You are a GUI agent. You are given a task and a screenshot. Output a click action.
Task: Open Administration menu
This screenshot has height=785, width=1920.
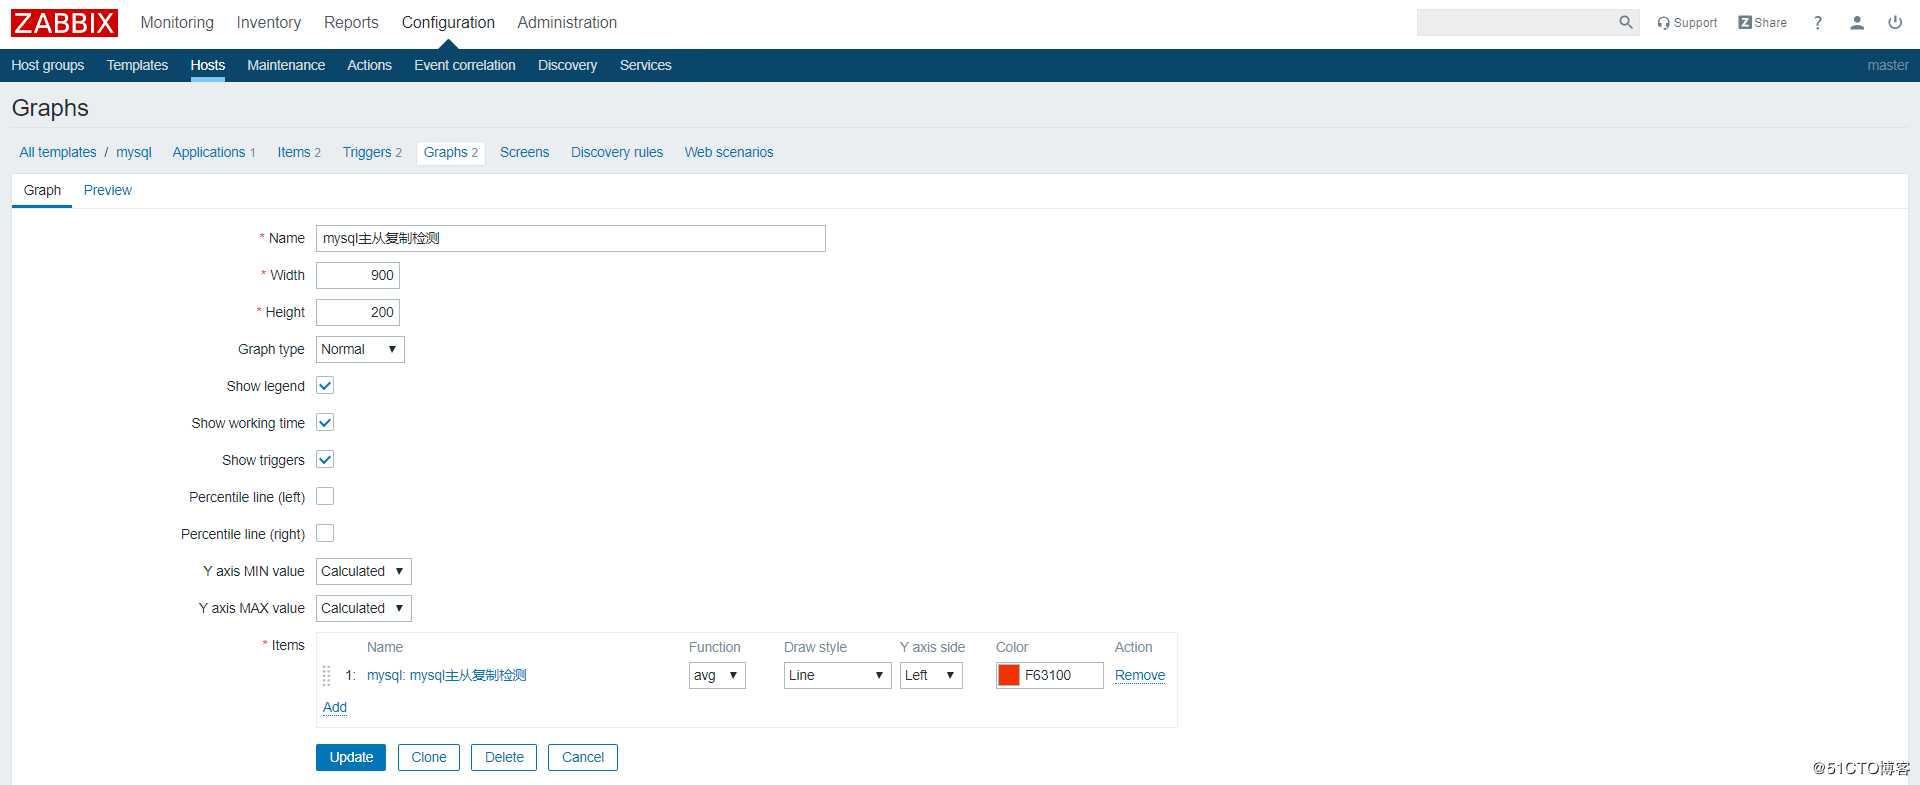click(567, 22)
